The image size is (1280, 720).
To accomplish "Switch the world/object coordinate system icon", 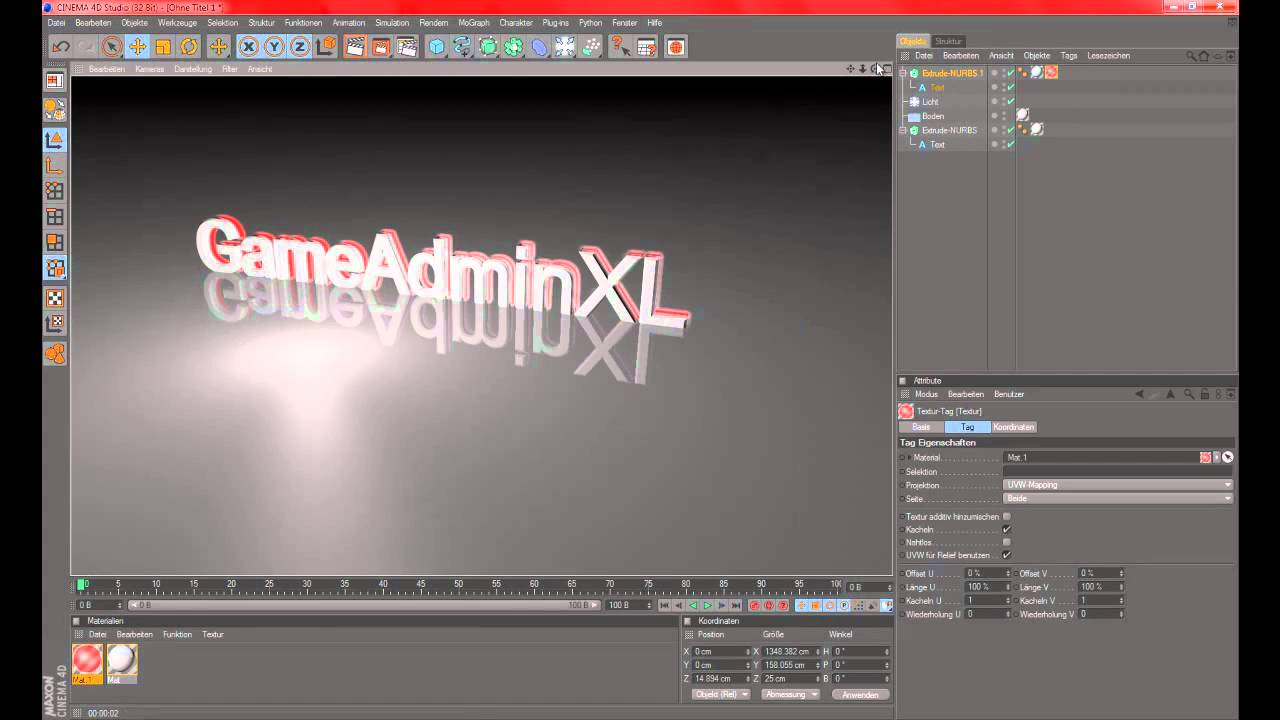I will coord(326,47).
